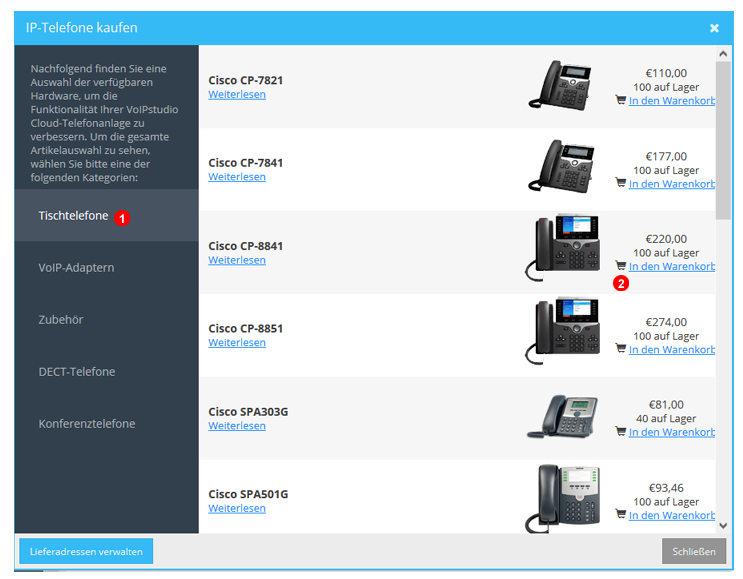Open Konferenztelefone category
Viewport: 743px width, 579px height.
coord(86,424)
